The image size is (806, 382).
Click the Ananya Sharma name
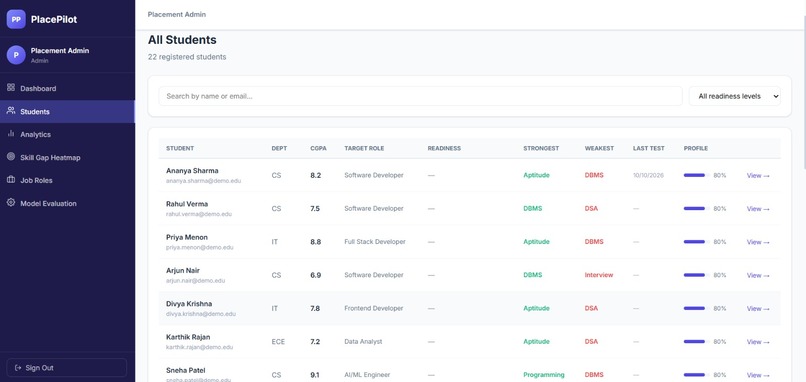click(x=192, y=171)
